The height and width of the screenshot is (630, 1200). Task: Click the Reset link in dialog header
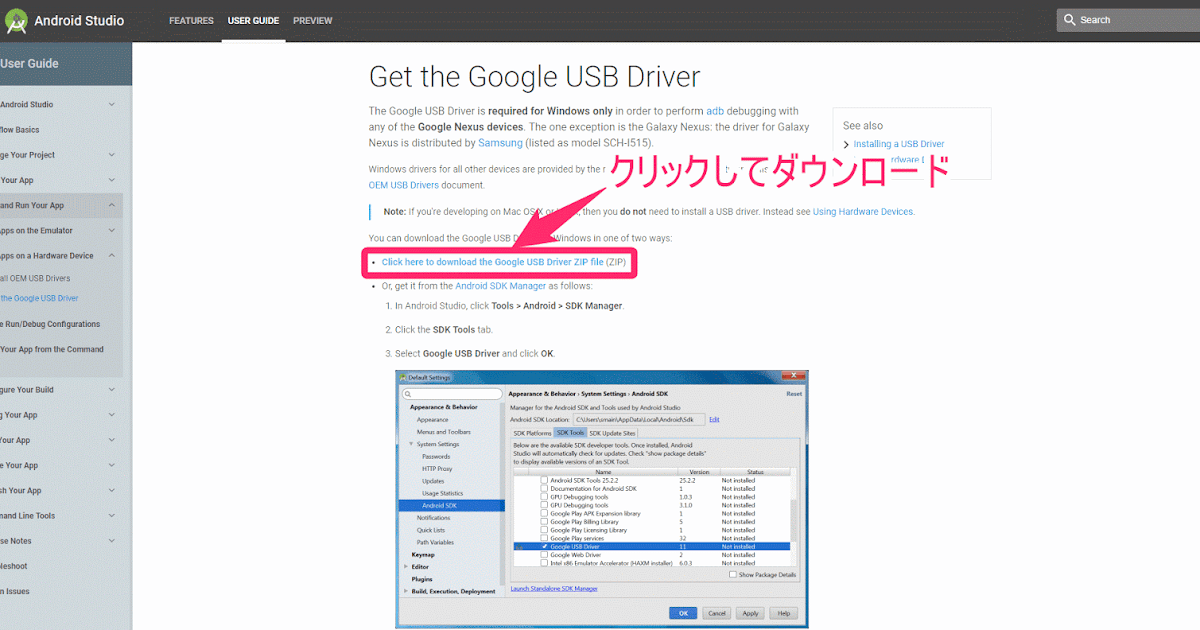coord(794,394)
